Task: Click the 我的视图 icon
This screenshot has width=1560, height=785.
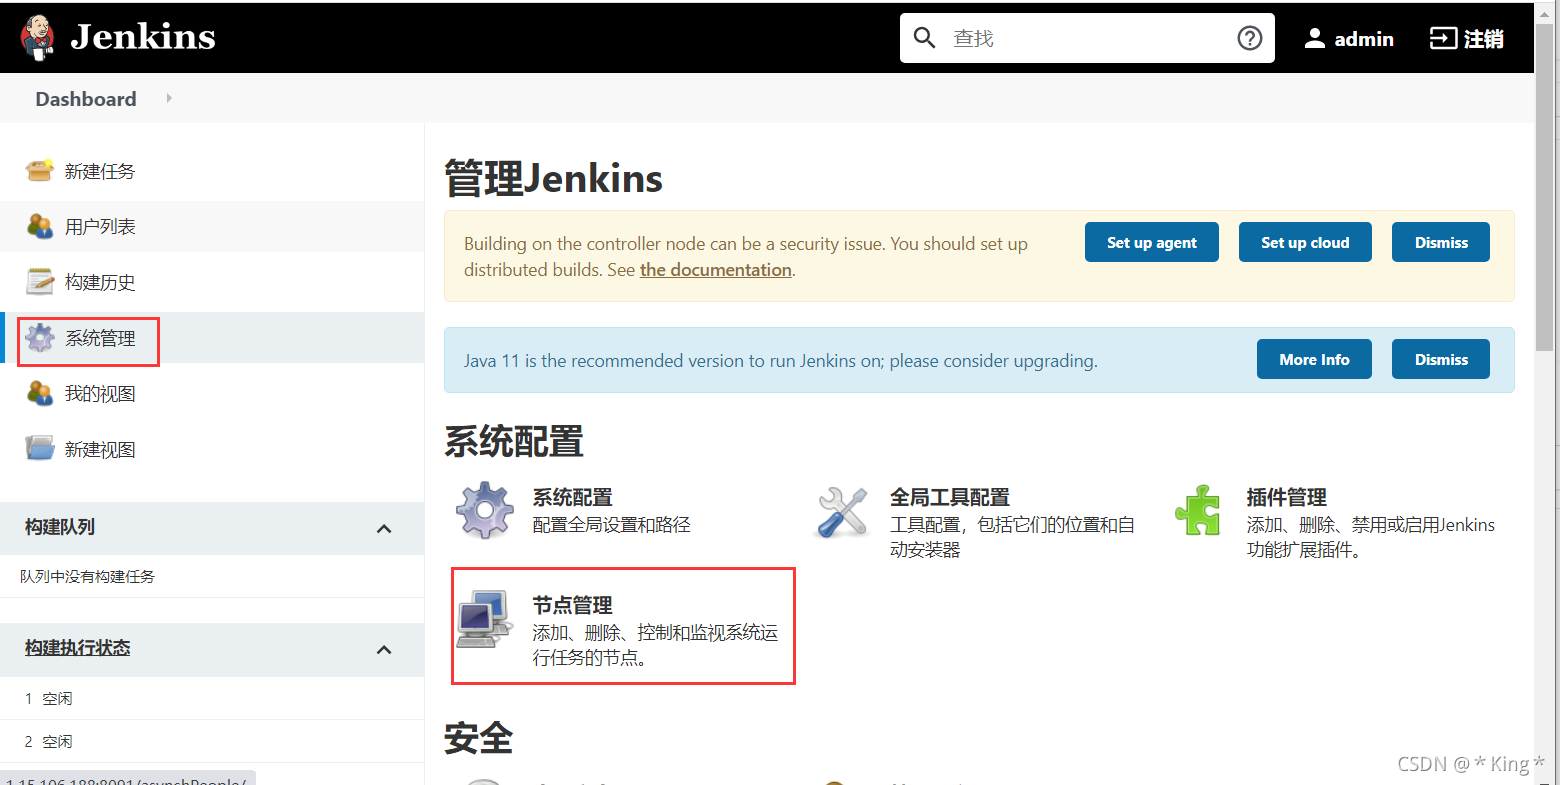Action: tap(40, 394)
